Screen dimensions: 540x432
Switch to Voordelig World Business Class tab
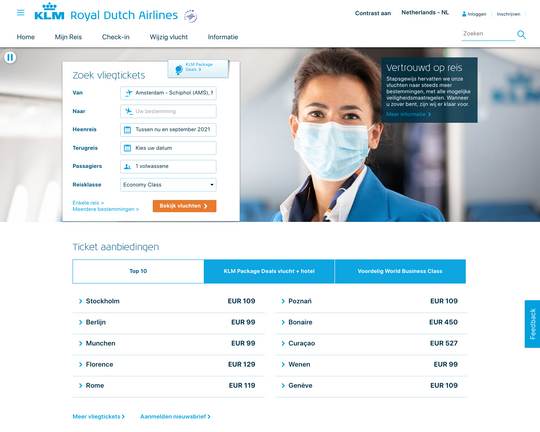click(x=400, y=271)
